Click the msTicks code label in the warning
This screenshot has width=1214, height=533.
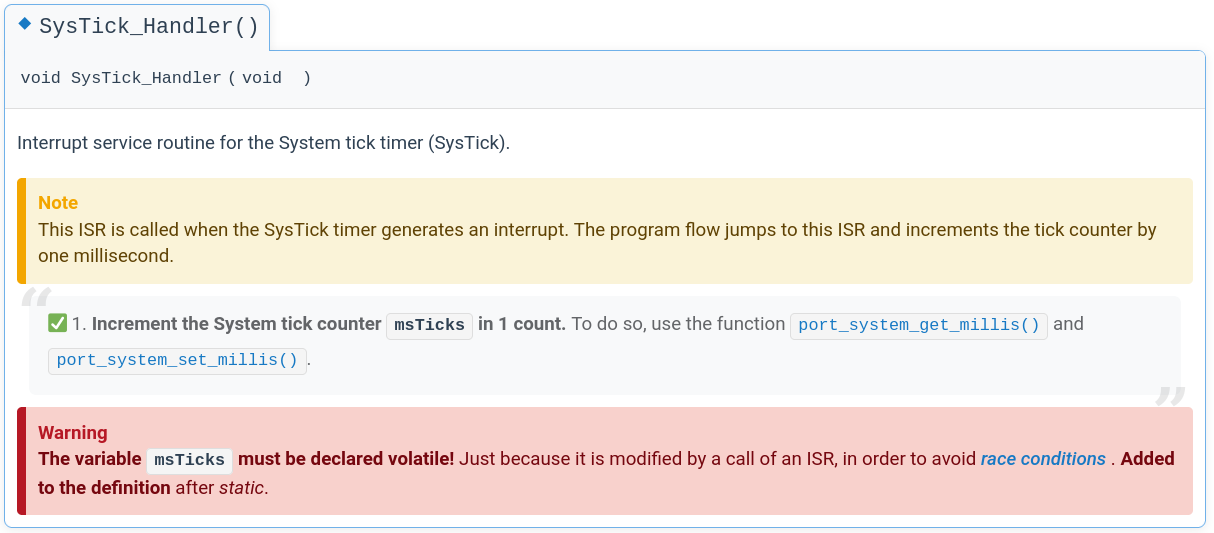click(x=189, y=460)
